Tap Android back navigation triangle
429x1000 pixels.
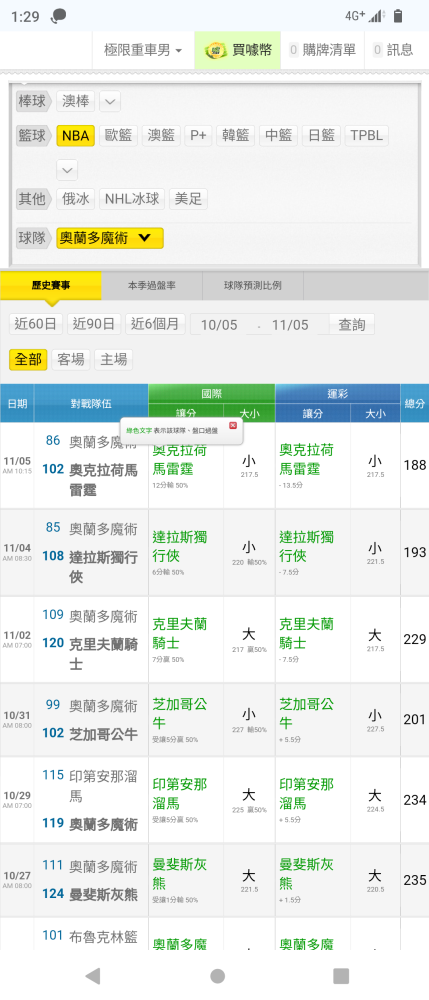click(x=93, y=975)
